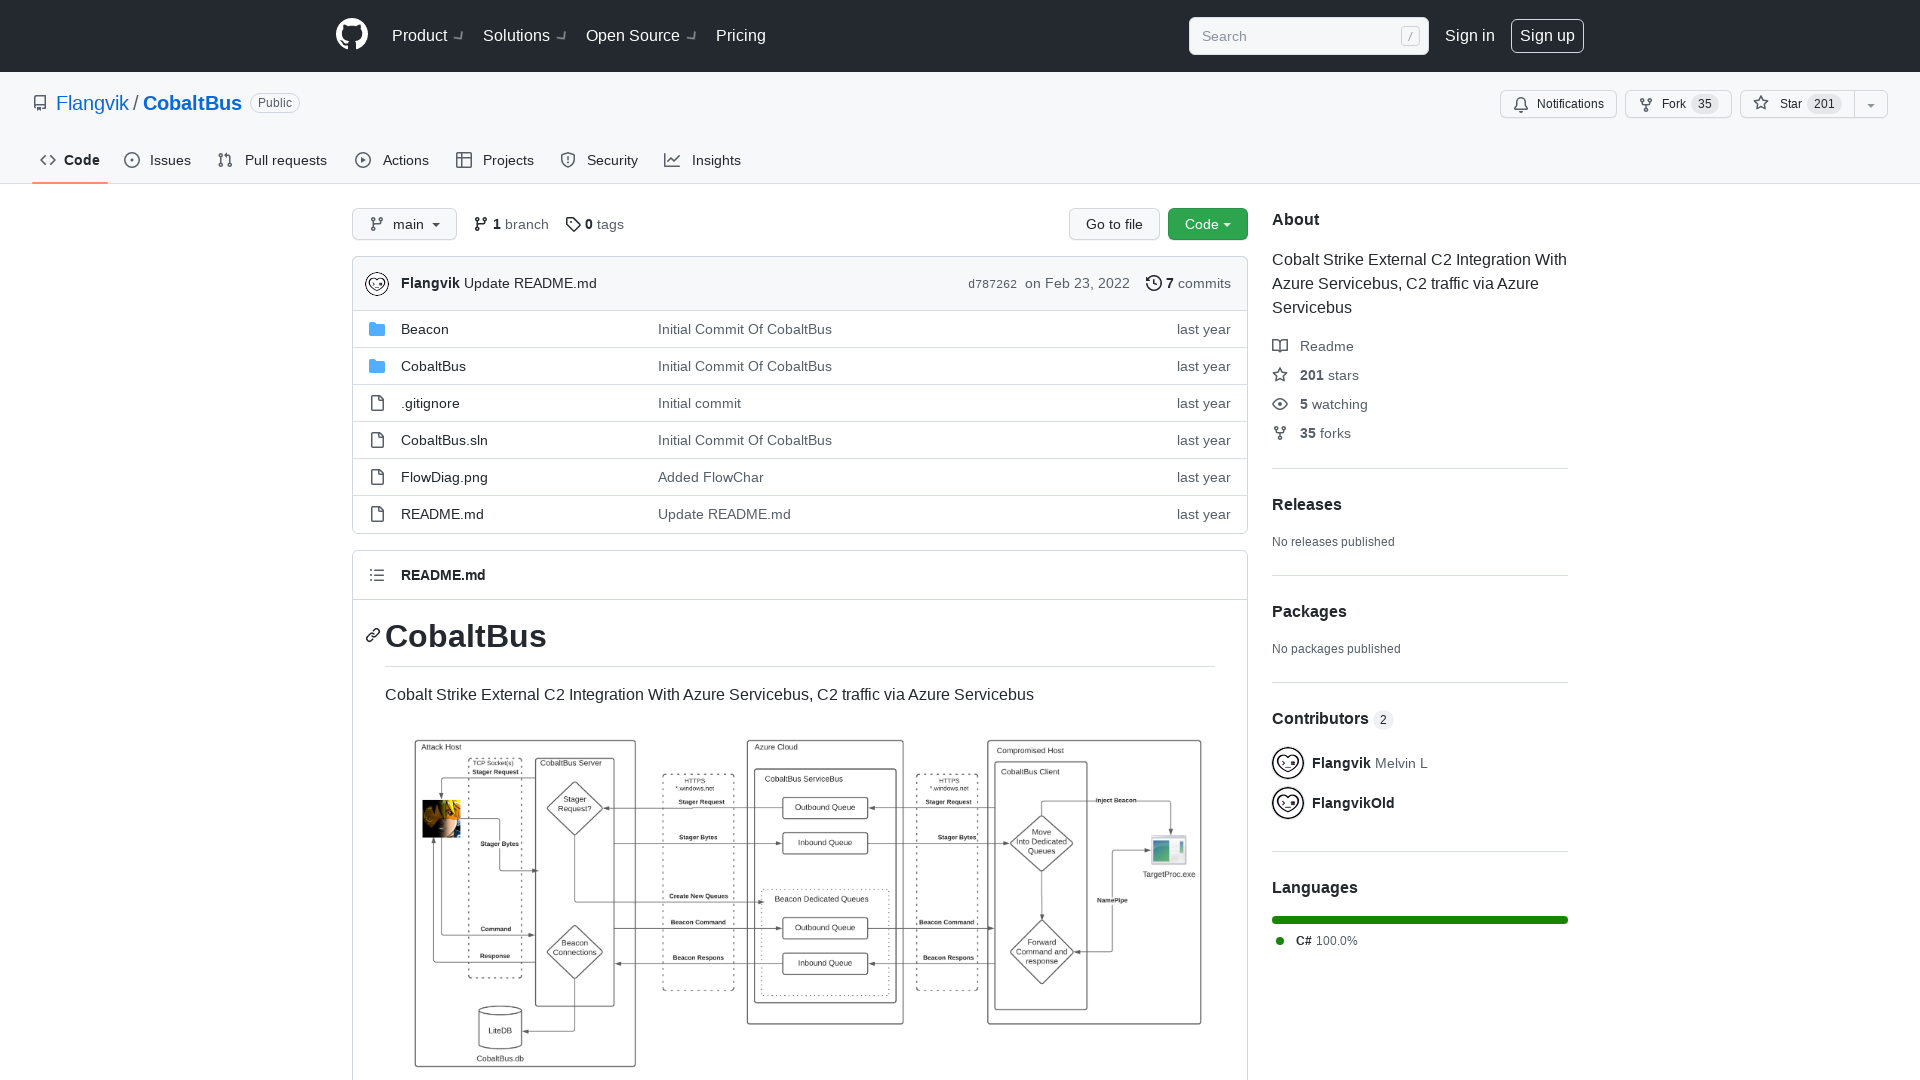View the 7 commits history

(x=1188, y=283)
